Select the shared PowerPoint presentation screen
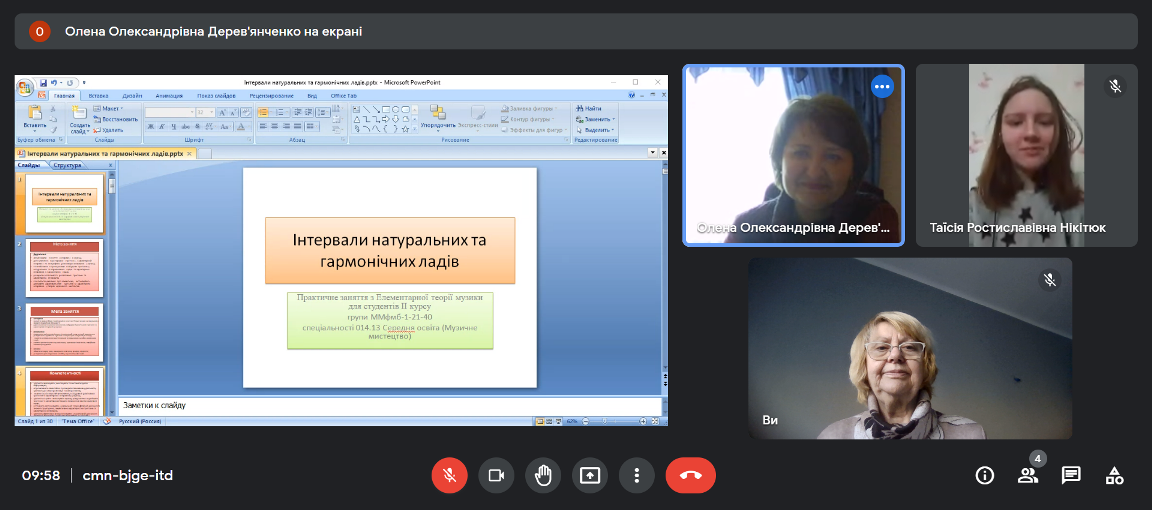Image resolution: width=1152 pixels, height=510 pixels. pyautogui.click(x=341, y=250)
